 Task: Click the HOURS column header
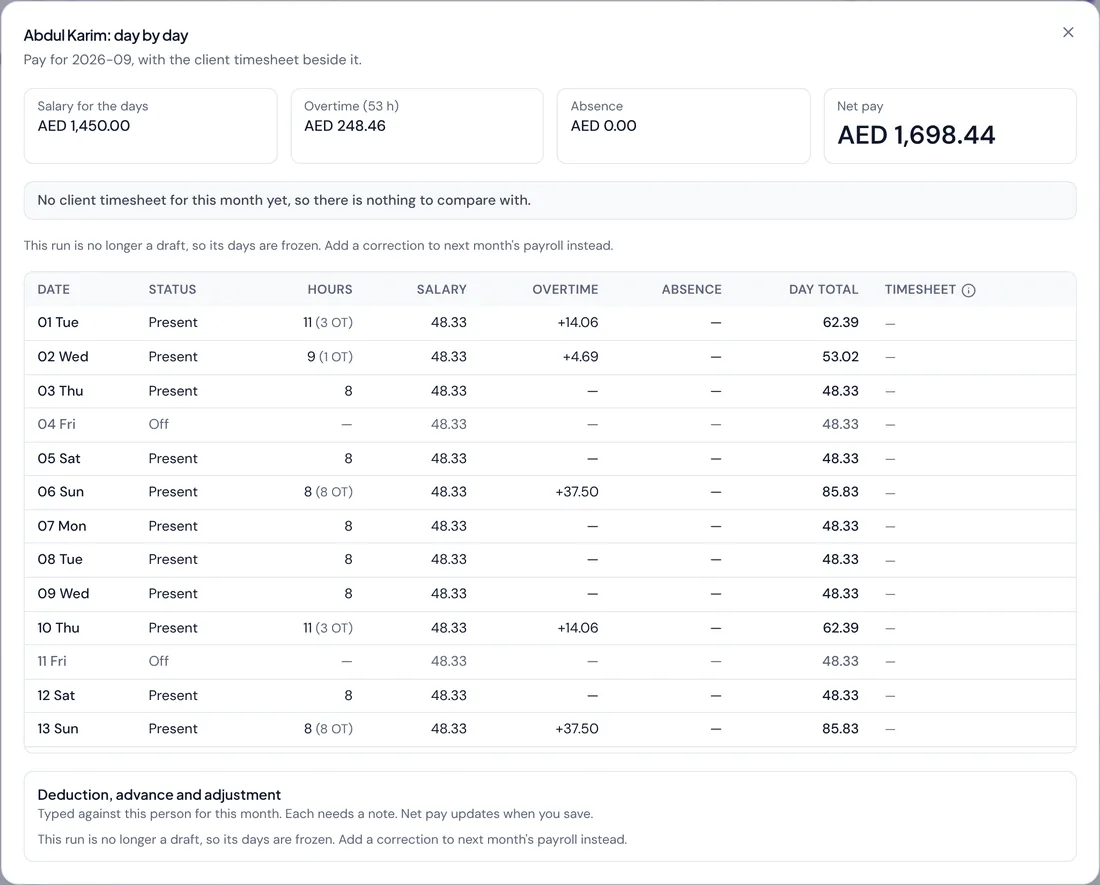tap(330, 290)
